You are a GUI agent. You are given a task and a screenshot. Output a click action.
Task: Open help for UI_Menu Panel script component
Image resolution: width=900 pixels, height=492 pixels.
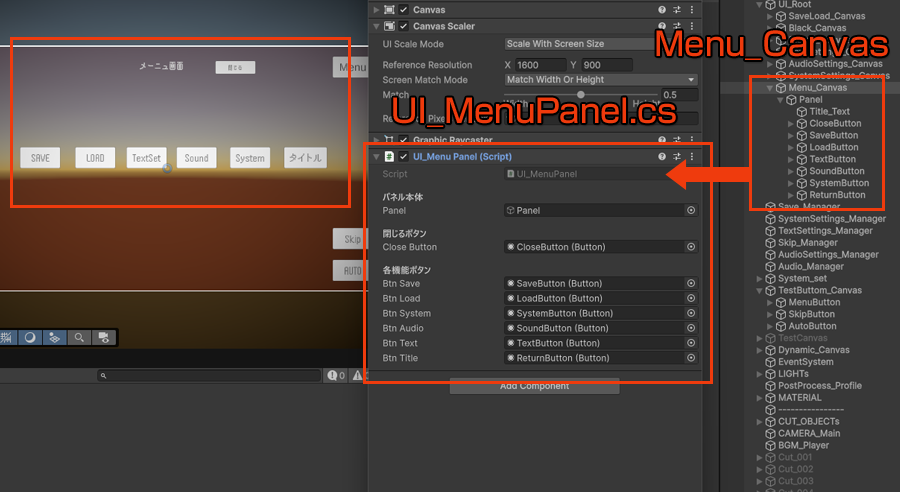[662, 157]
